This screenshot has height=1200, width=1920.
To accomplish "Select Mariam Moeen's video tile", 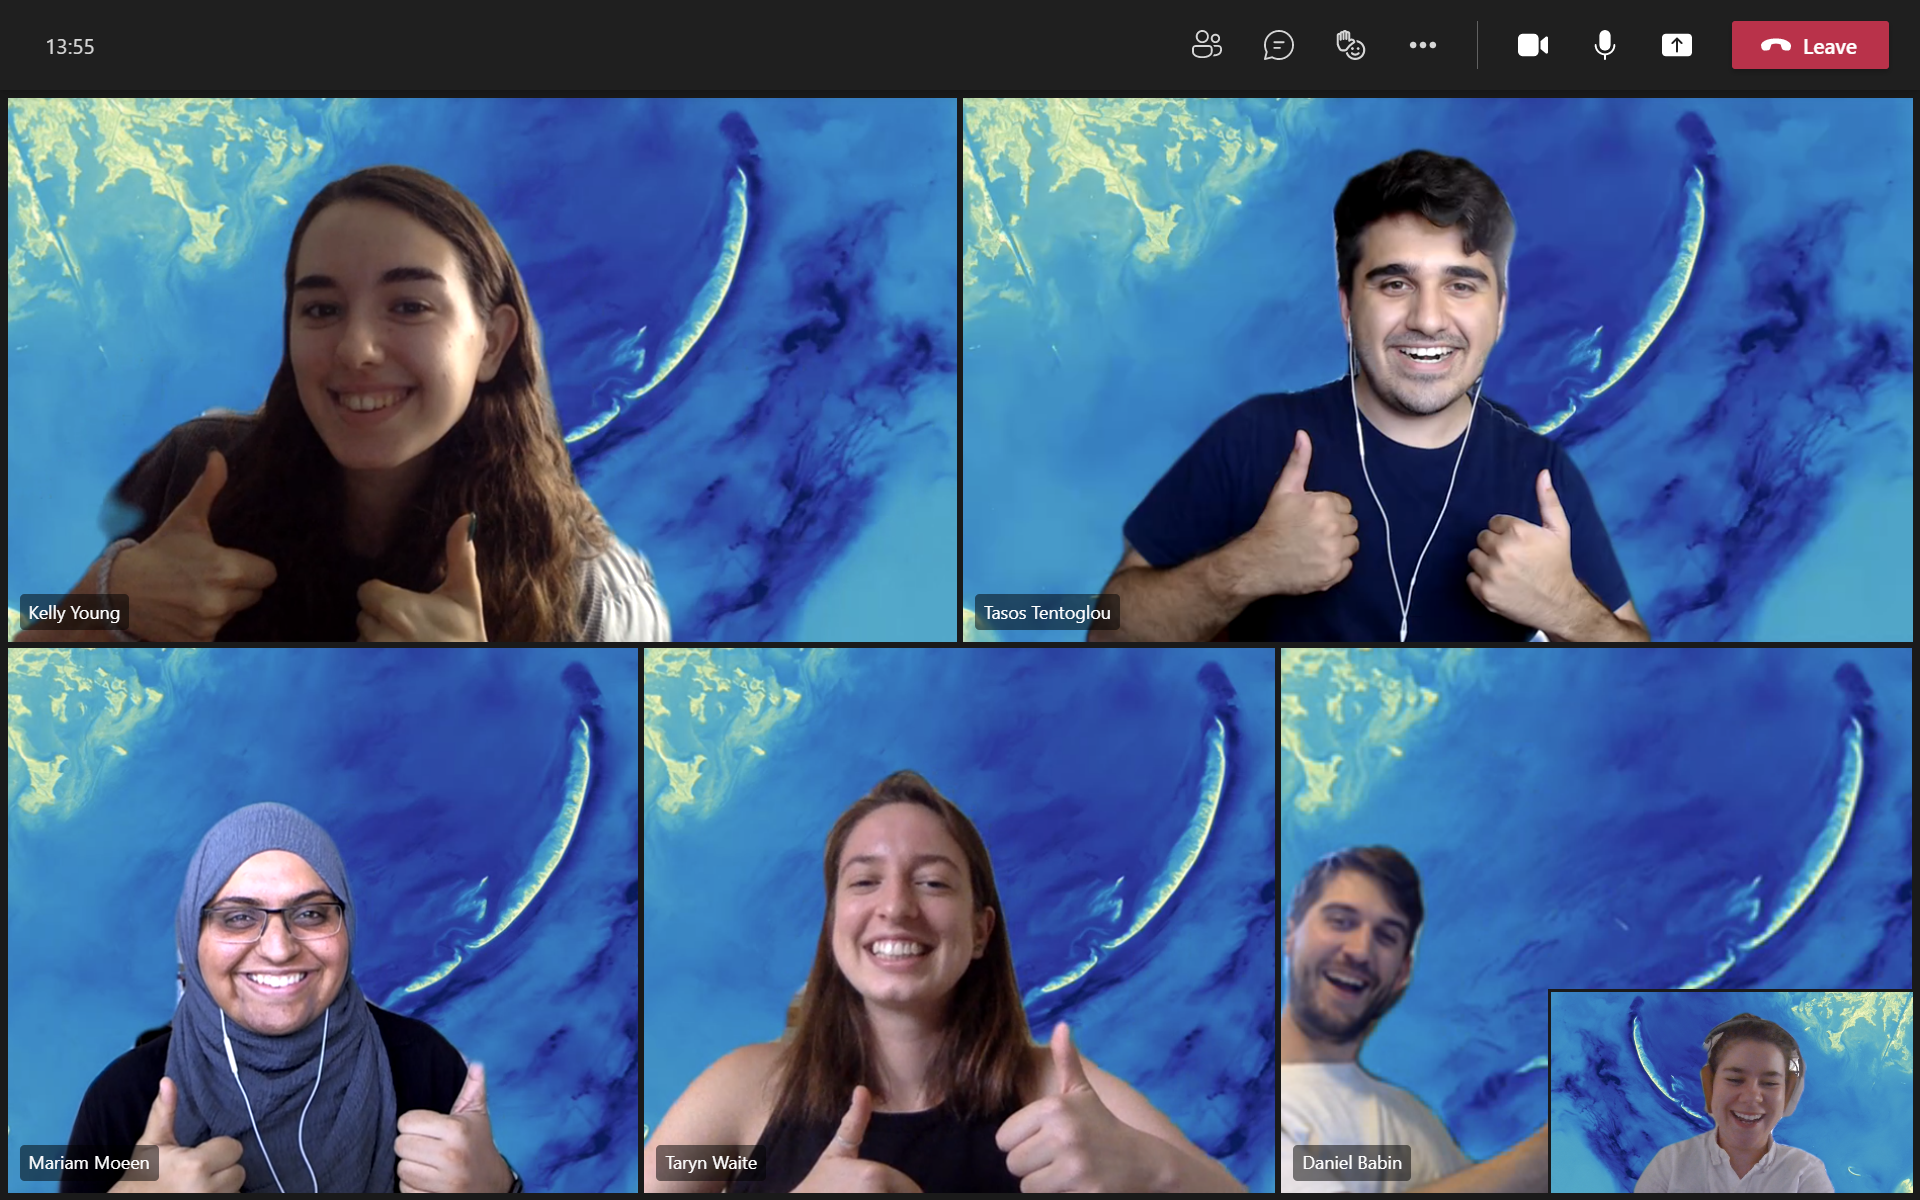I will 323,920.
